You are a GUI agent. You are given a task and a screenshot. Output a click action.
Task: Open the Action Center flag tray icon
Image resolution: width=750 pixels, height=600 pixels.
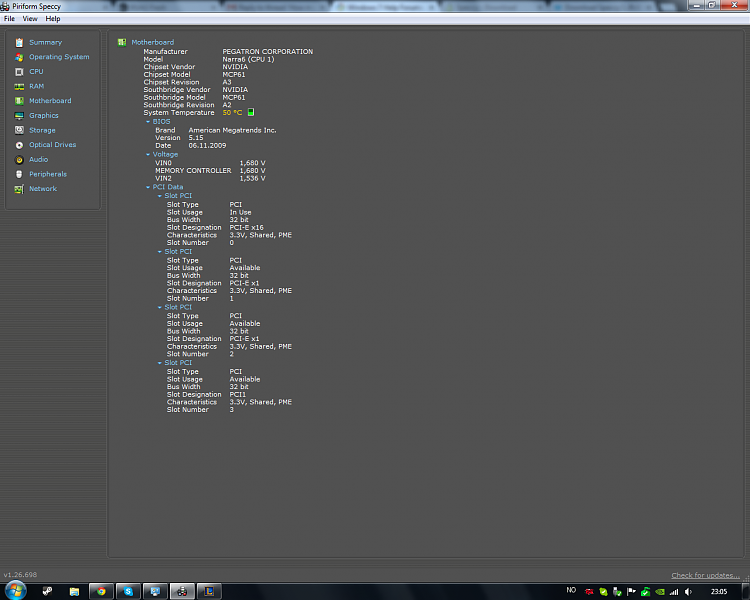pos(631,592)
